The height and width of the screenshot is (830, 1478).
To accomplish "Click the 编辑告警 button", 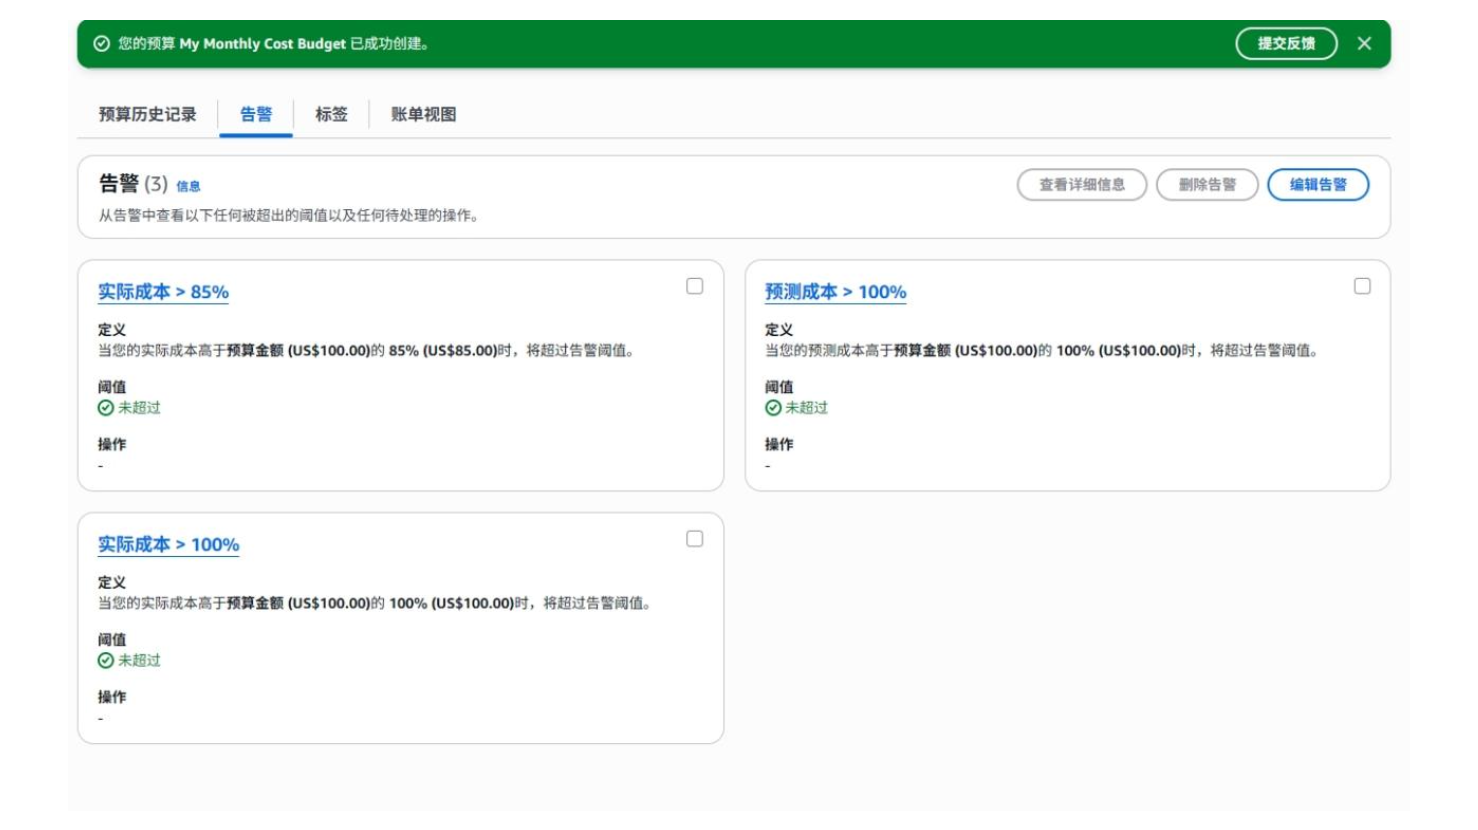I will tap(1317, 185).
